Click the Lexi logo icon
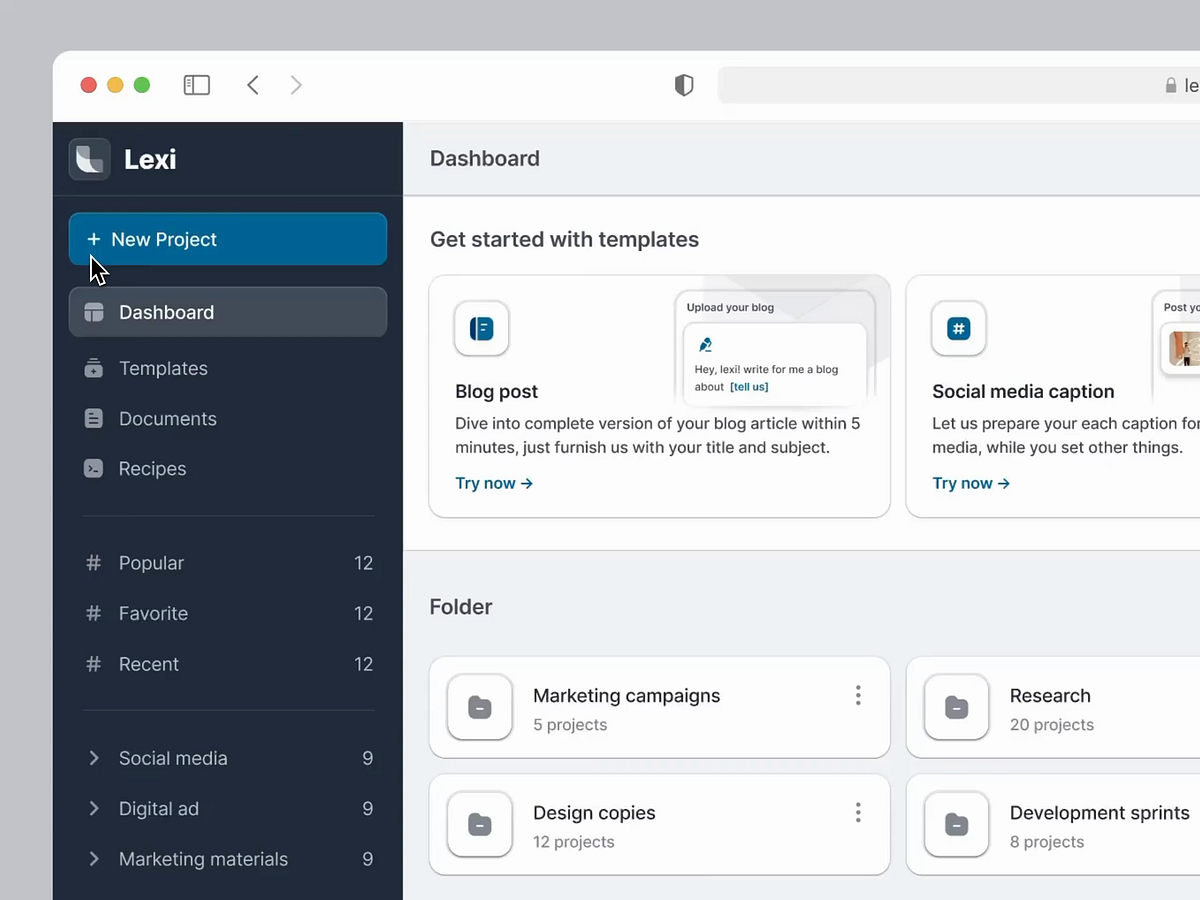The image size is (1200, 900). [90, 159]
